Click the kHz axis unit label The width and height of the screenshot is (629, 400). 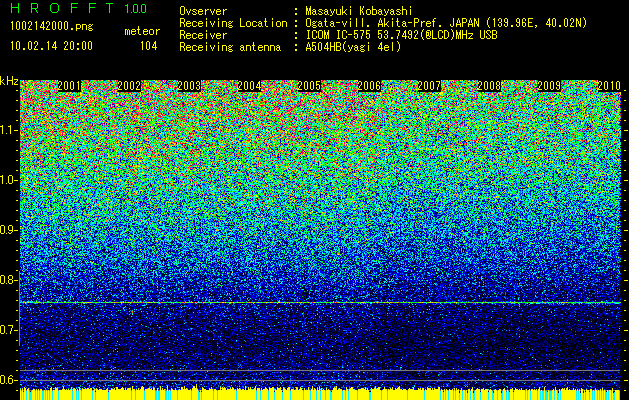(x=9, y=81)
